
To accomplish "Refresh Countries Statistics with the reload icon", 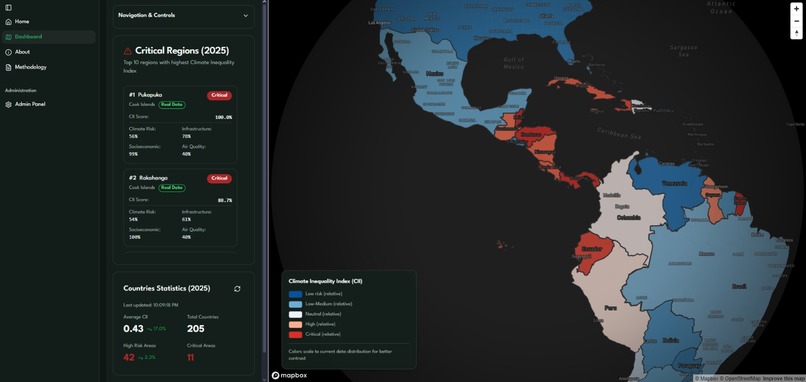I will click(x=237, y=289).
